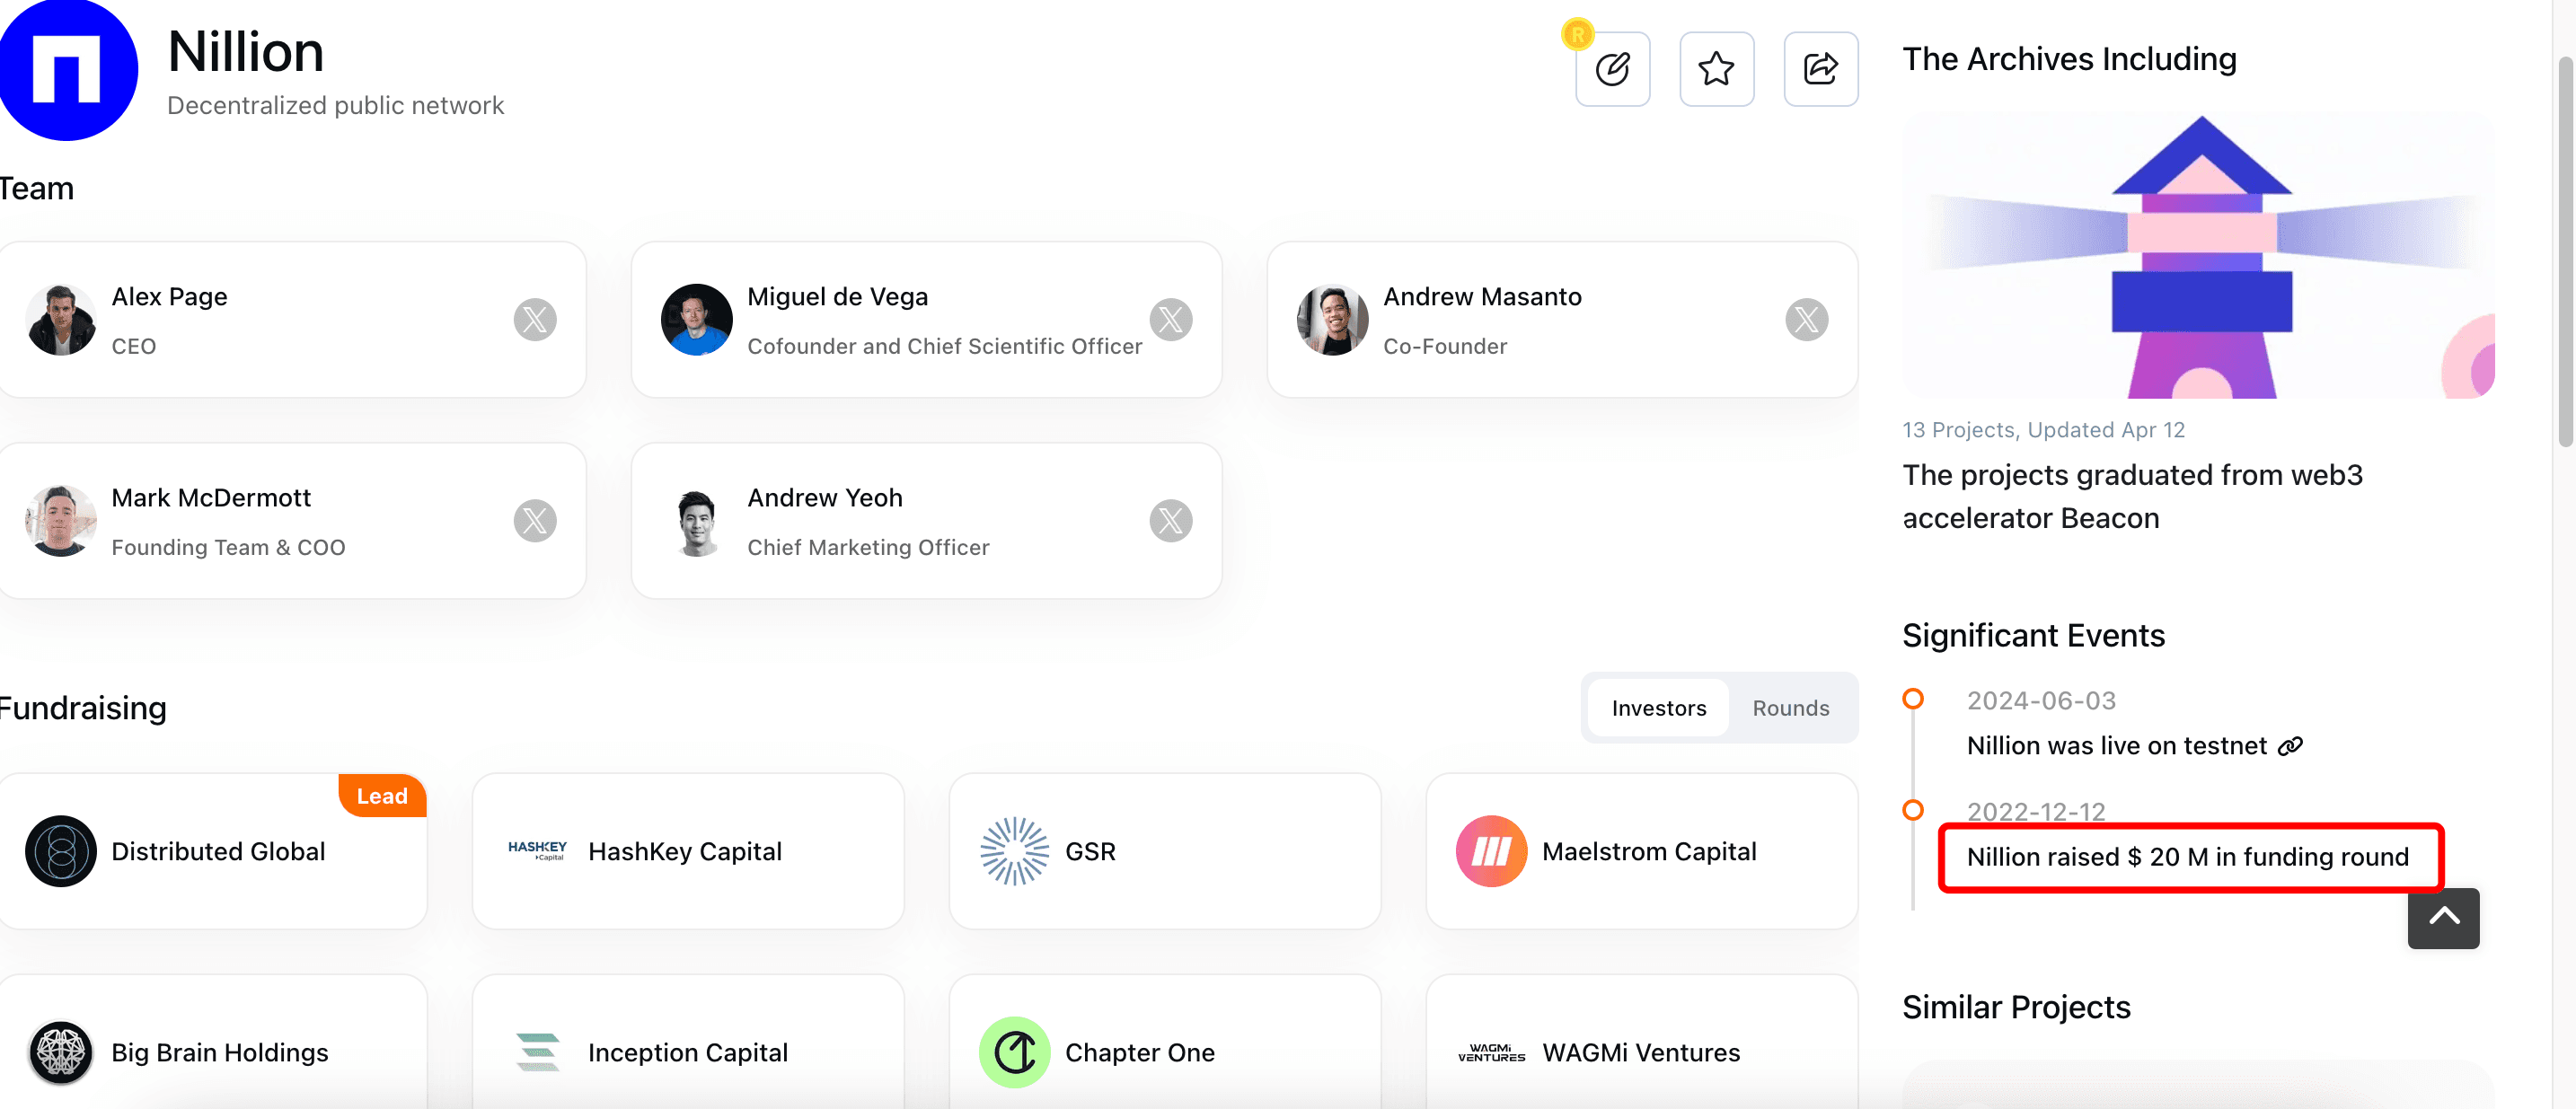Click Miguel de Vega's avatar photo
Viewport: 2576px width, 1109px height.
coord(696,320)
